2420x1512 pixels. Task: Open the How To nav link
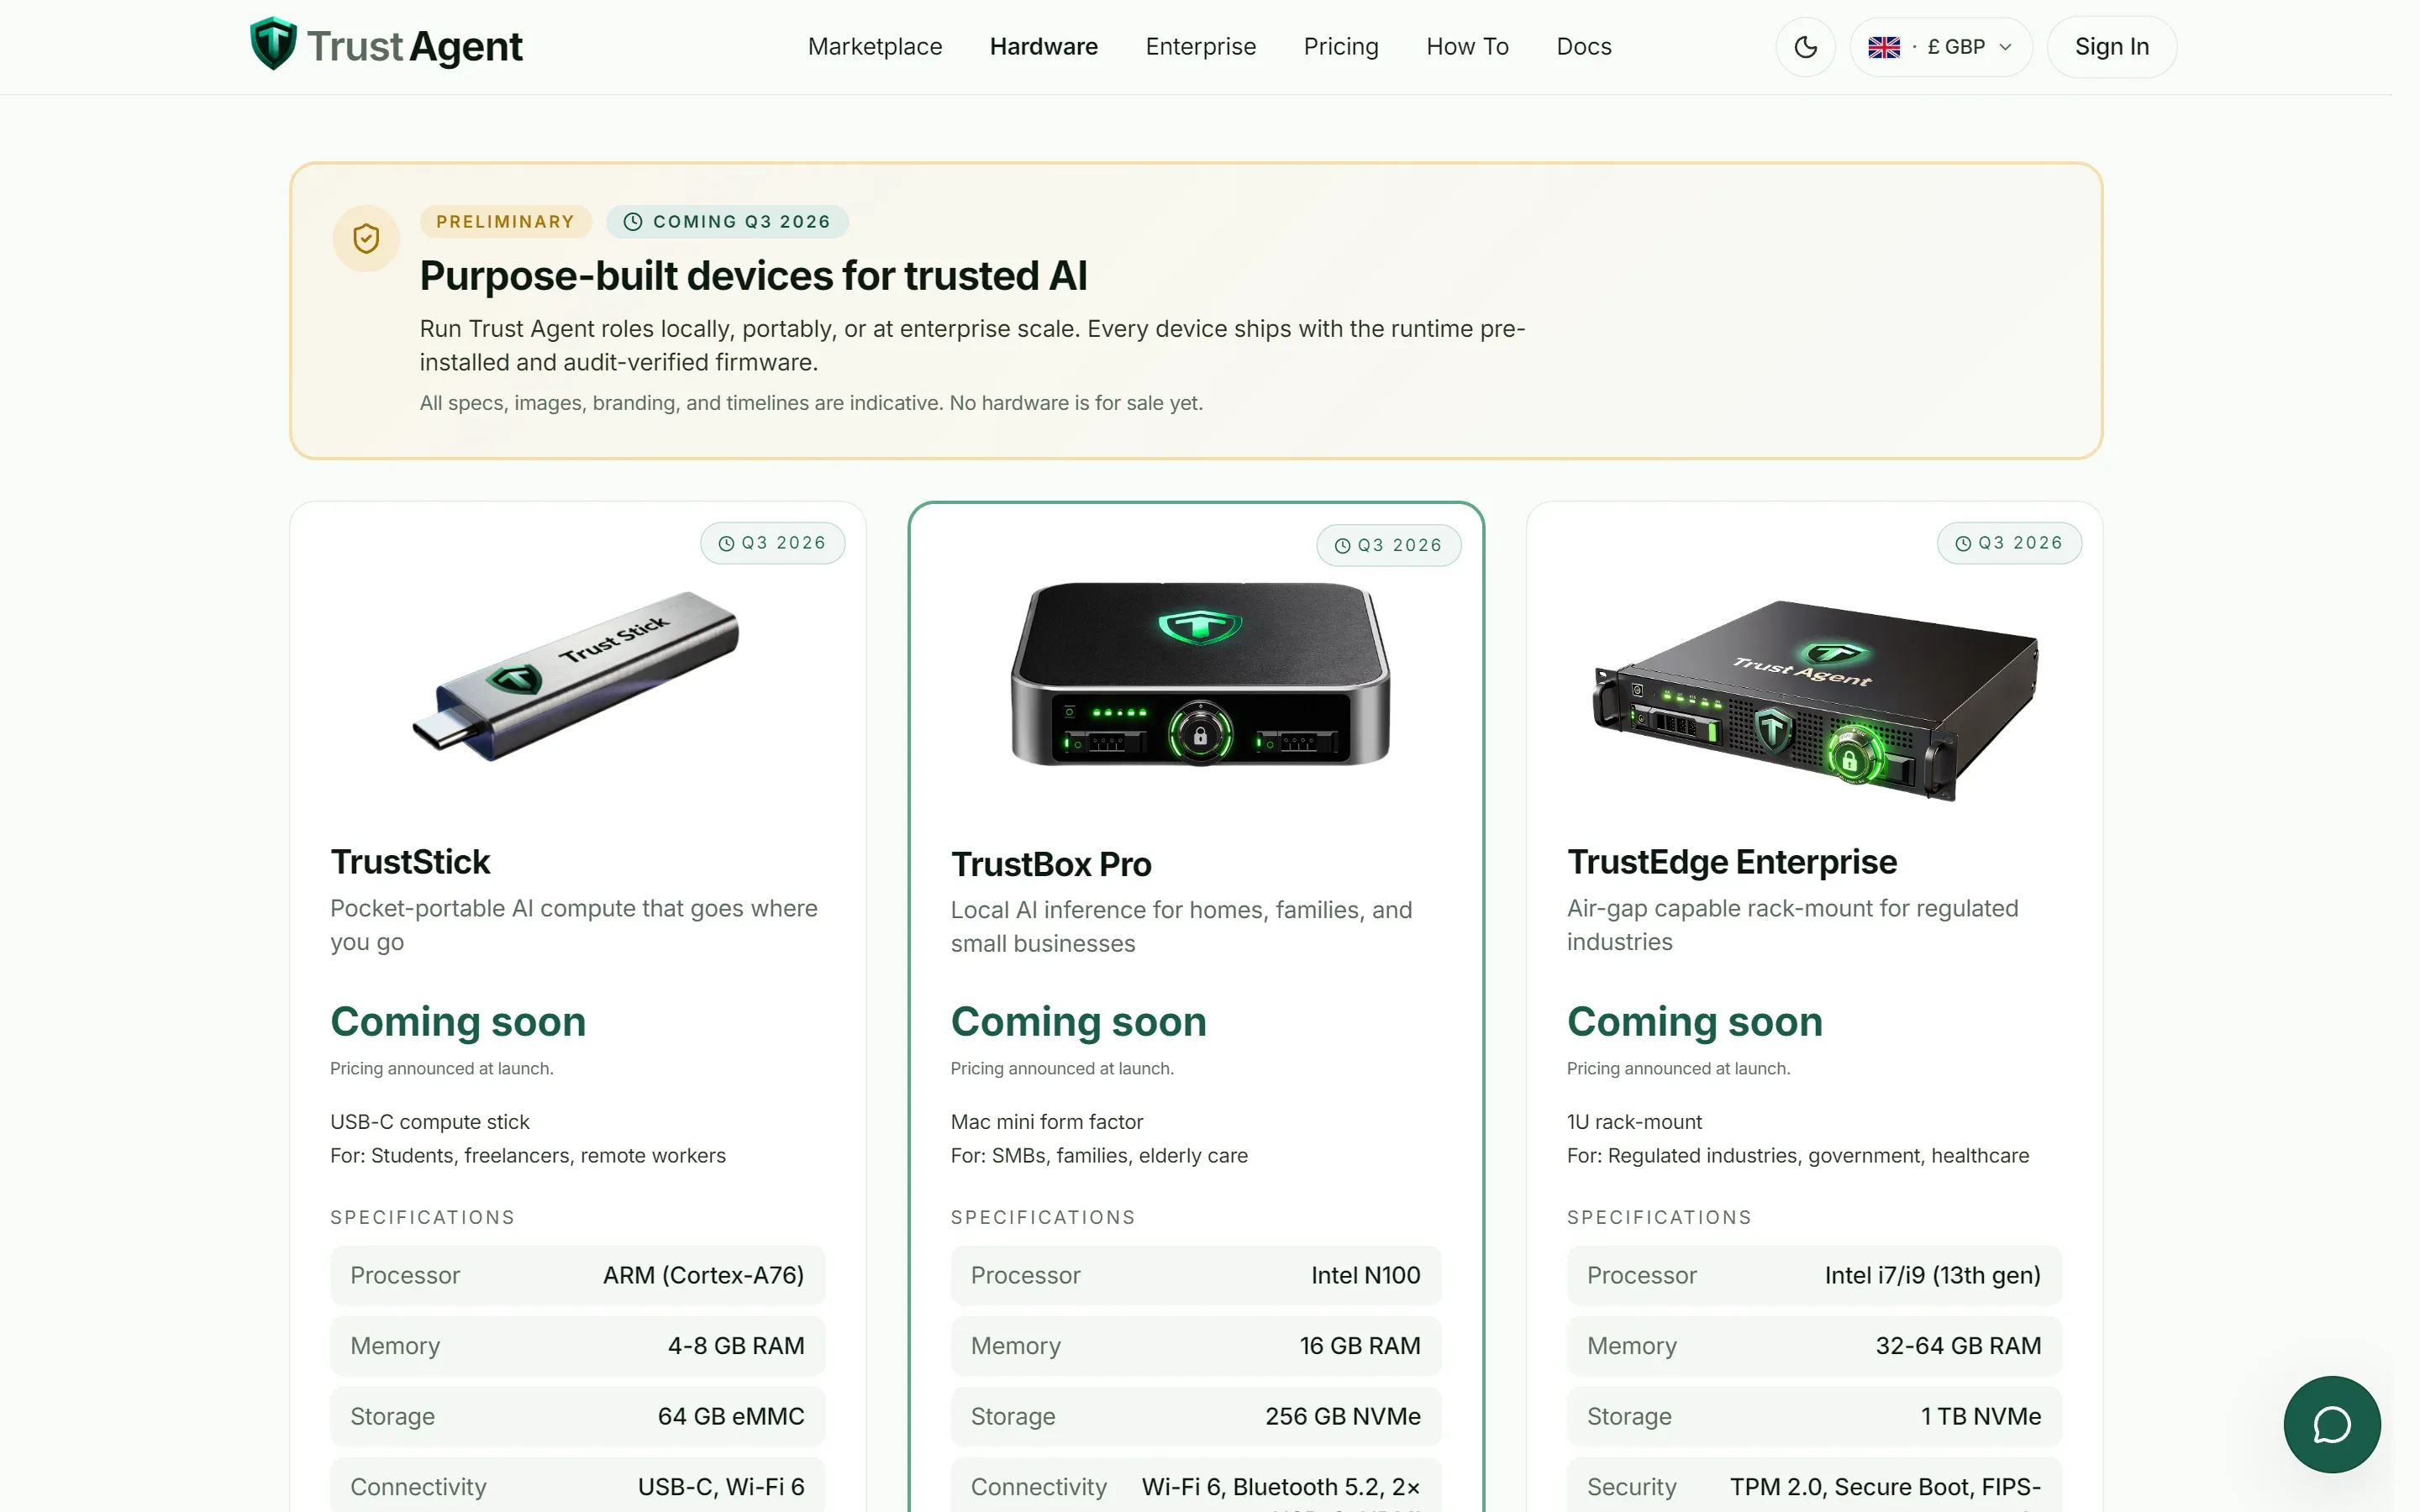(x=1467, y=47)
